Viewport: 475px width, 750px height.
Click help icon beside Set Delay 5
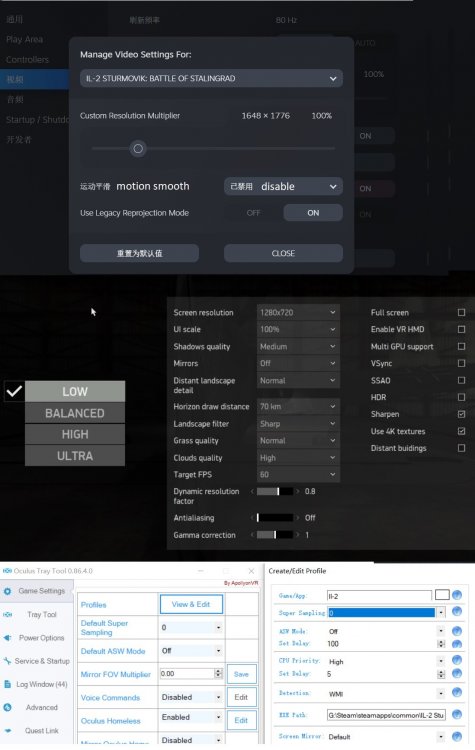pyautogui.click(x=457, y=673)
